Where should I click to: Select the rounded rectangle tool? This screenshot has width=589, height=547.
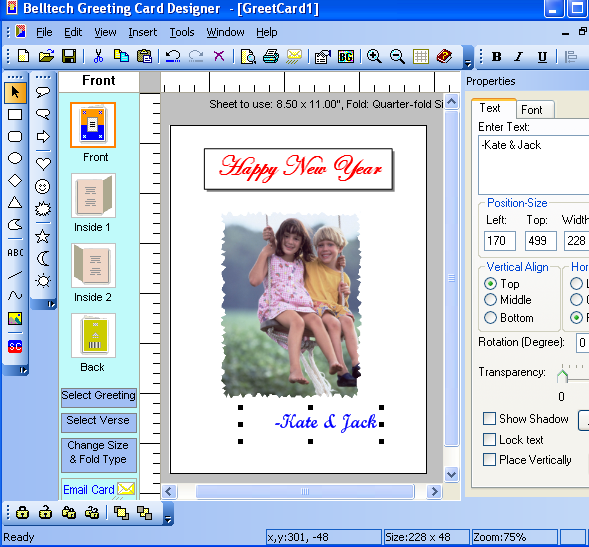15,136
